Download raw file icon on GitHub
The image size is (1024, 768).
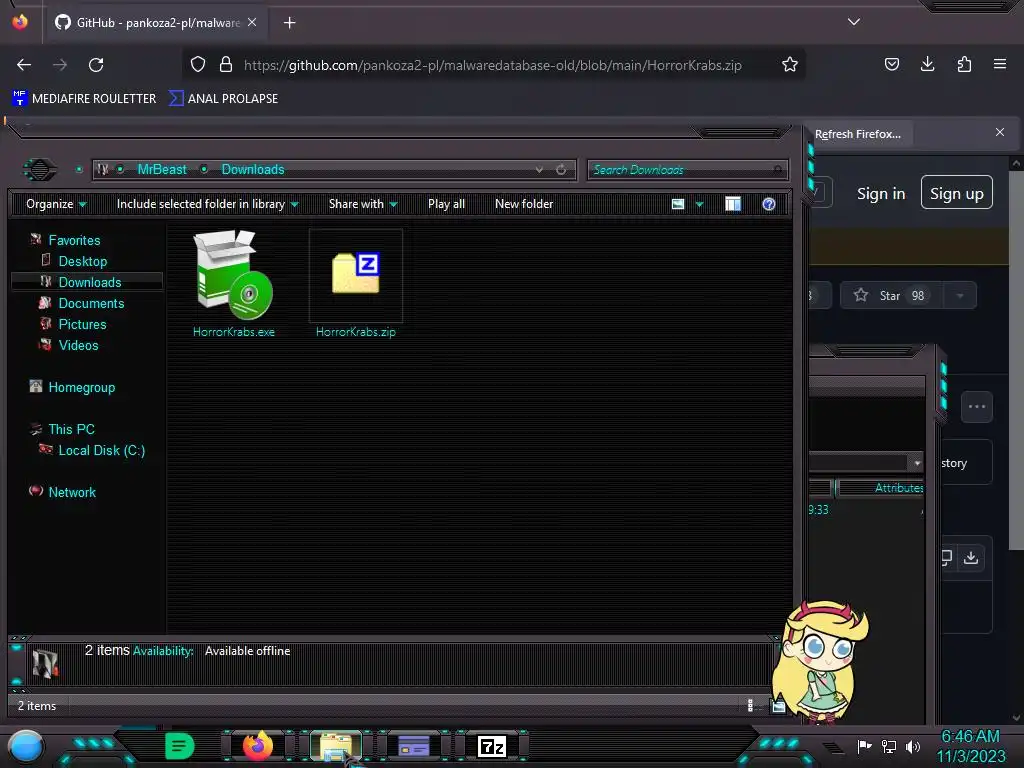971,558
